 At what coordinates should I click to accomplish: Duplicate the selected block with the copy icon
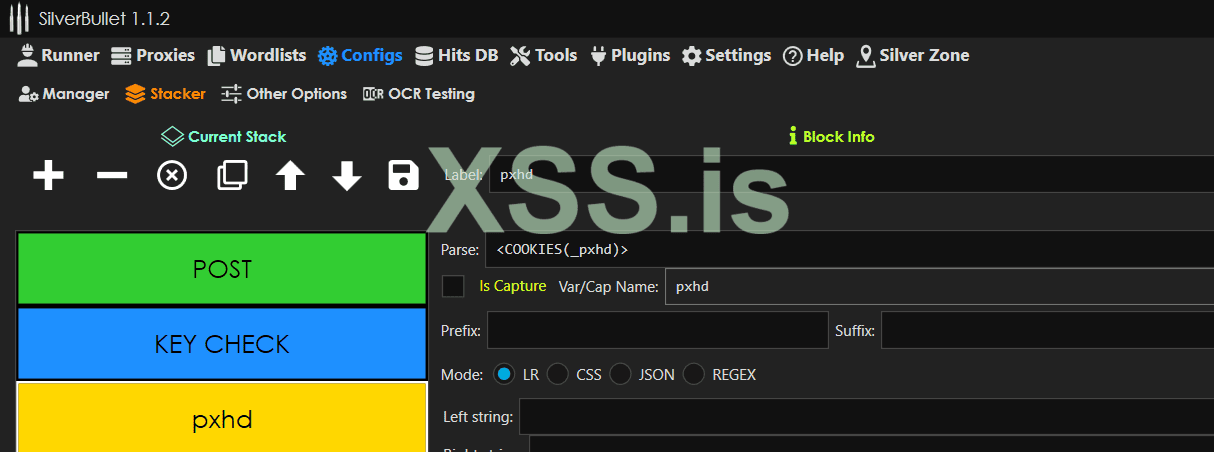[232, 176]
